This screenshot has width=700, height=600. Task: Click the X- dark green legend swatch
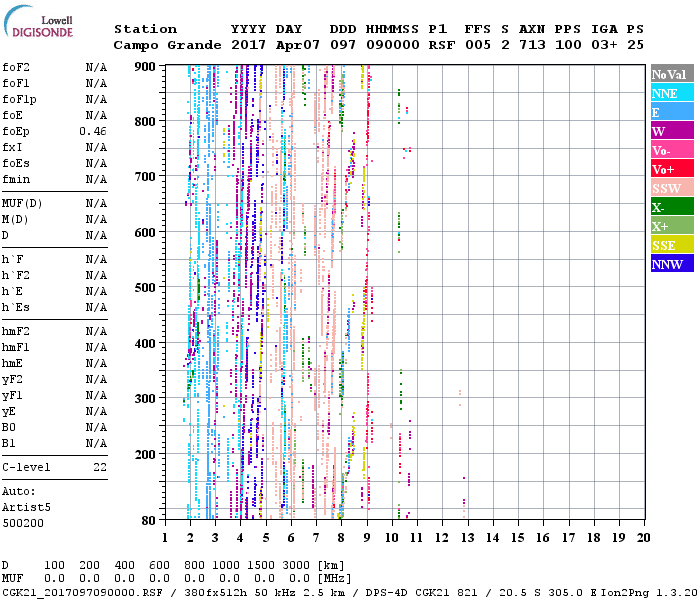click(x=672, y=207)
